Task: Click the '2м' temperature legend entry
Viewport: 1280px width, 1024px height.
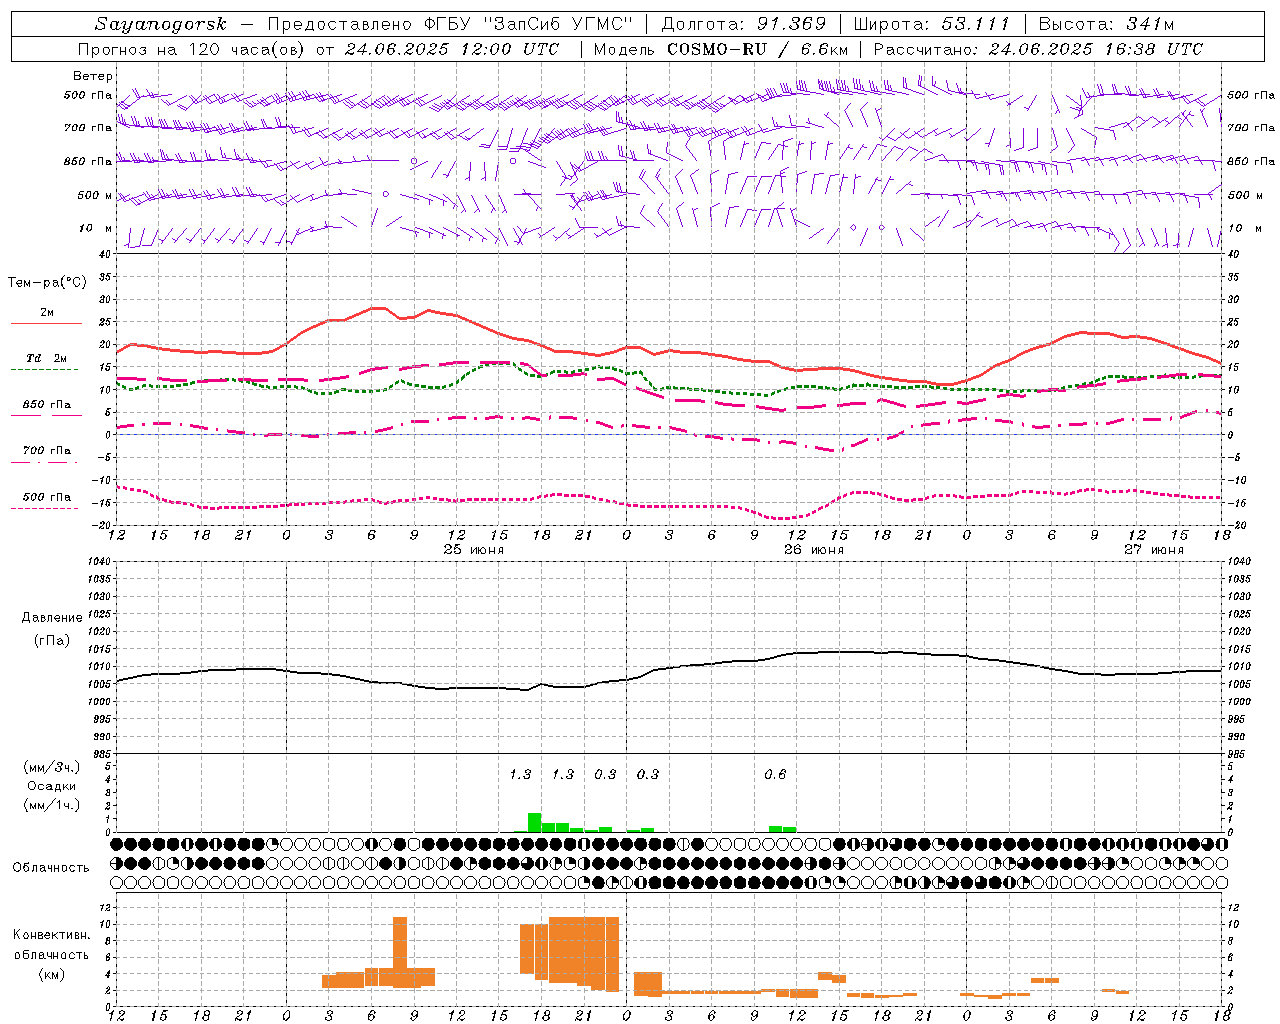Action: coord(47,313)
